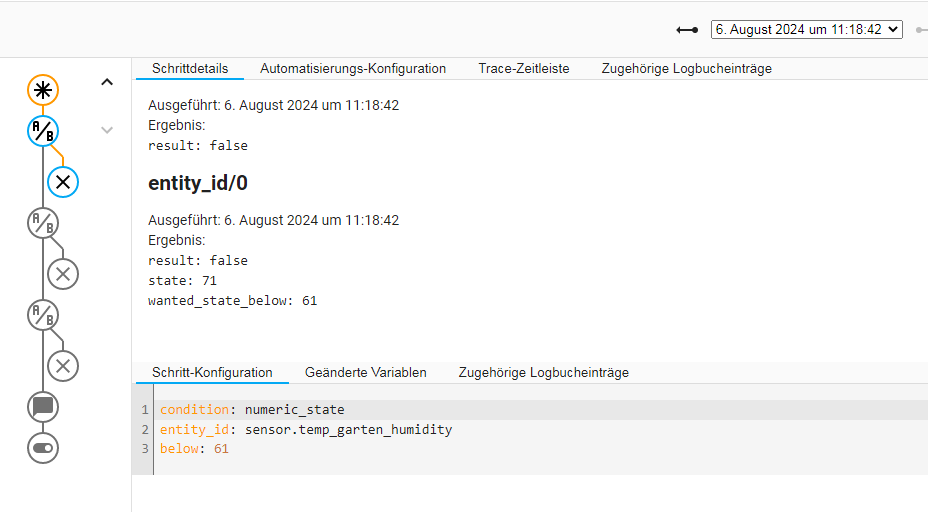
Task: Open lower Zugehörige Logbucheinträge tab
Action: pos(543,373)
